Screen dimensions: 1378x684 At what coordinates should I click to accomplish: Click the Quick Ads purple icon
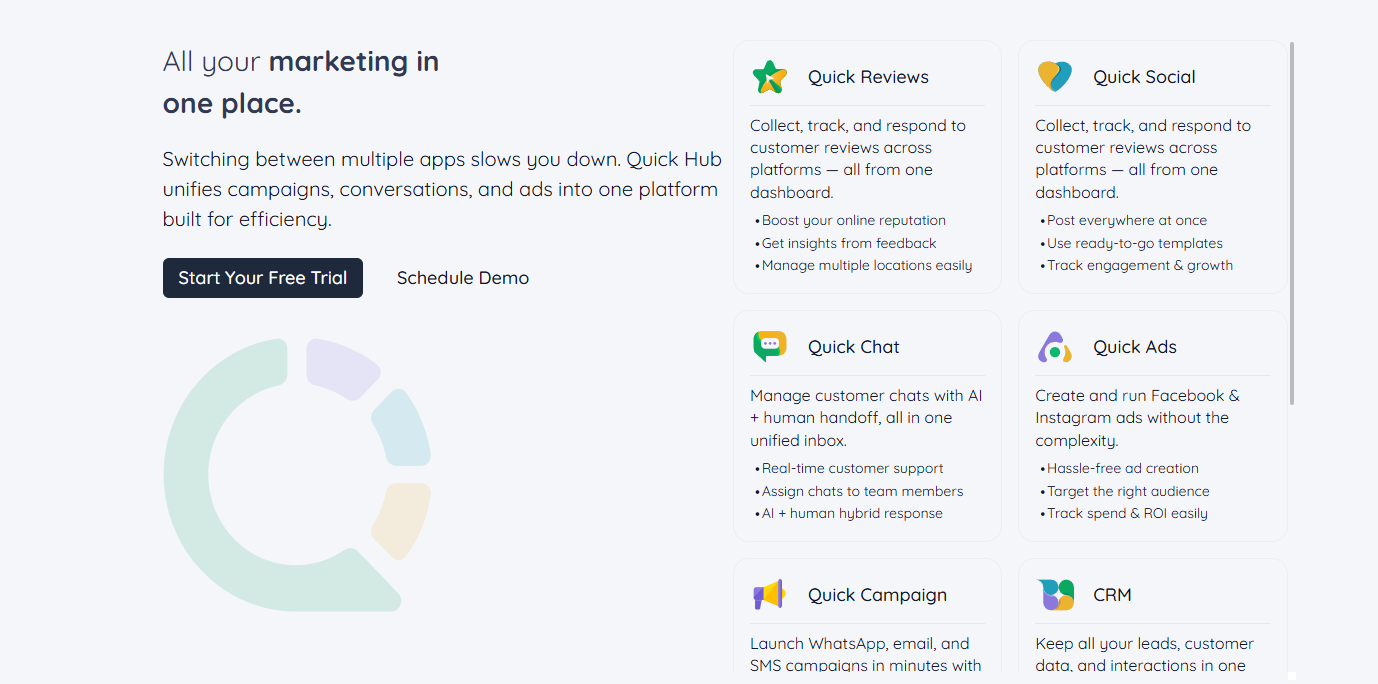1054,347
